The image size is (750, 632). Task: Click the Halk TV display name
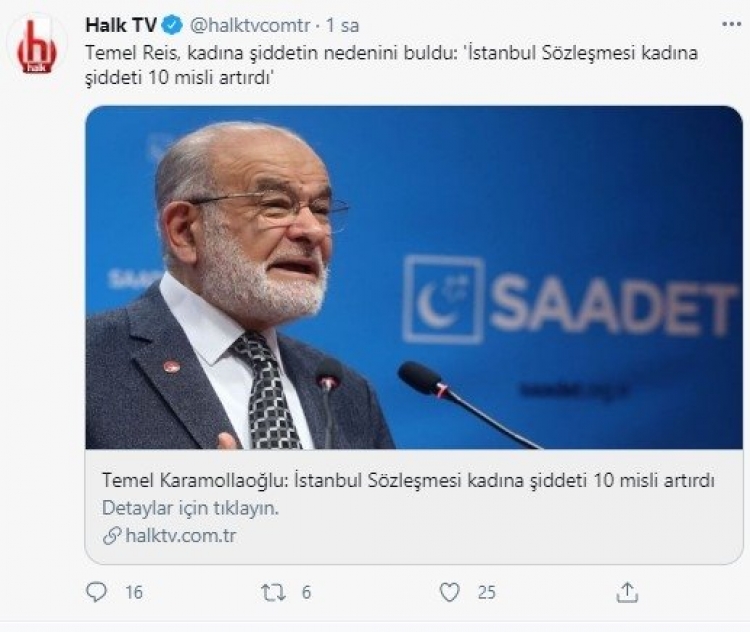[120, 24]
